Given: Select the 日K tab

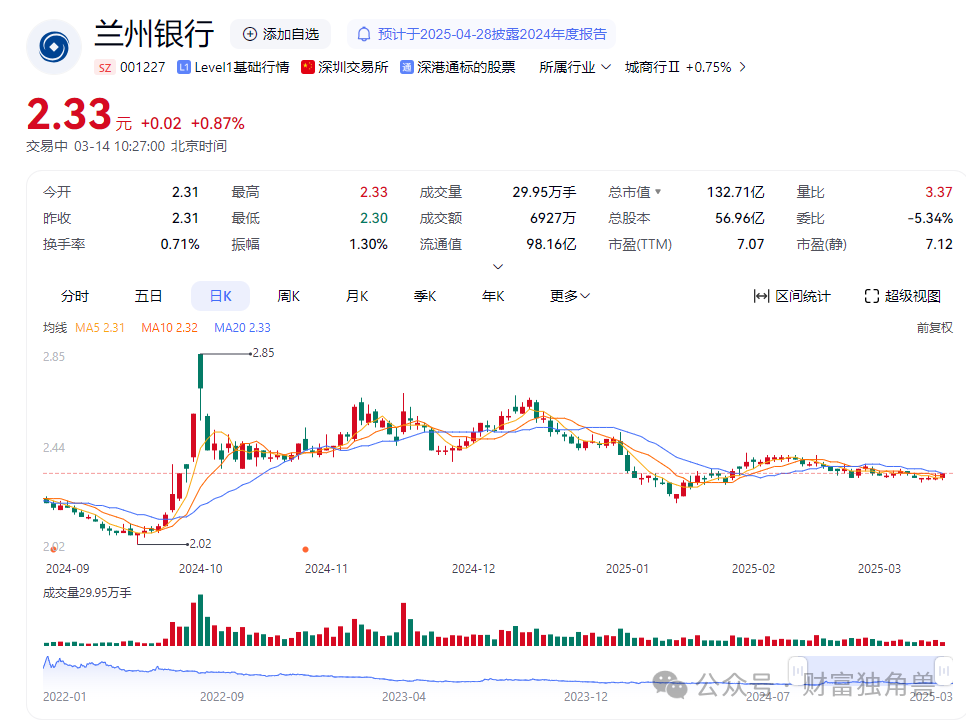Looking at the screenshot, I should 221,296.
